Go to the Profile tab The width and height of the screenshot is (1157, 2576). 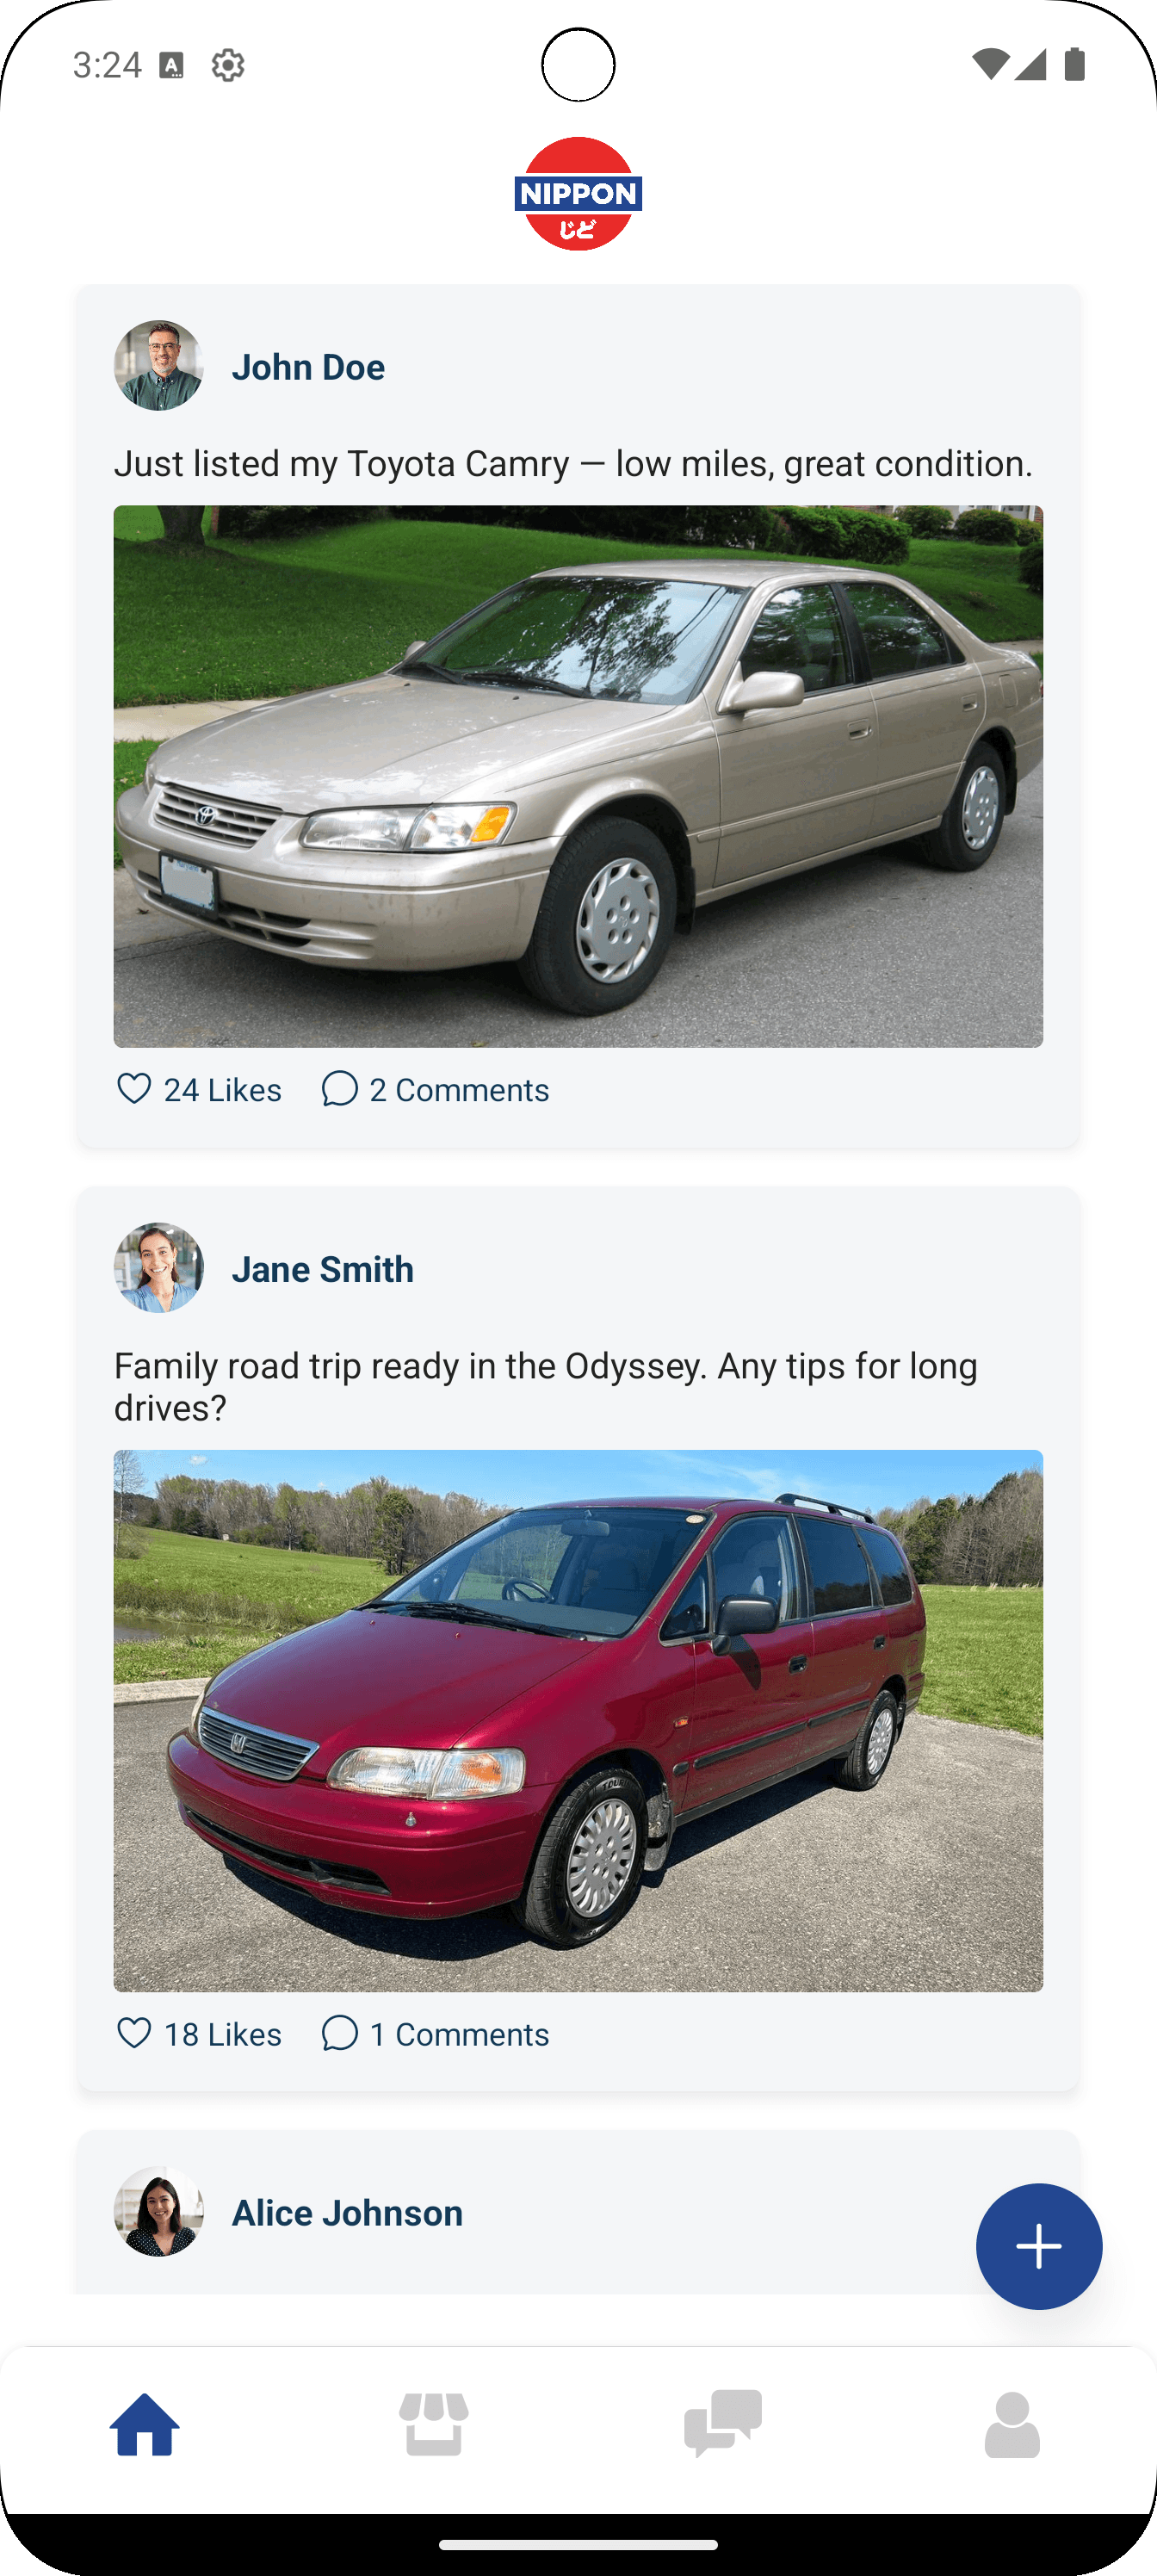tap(1012, 2424)
